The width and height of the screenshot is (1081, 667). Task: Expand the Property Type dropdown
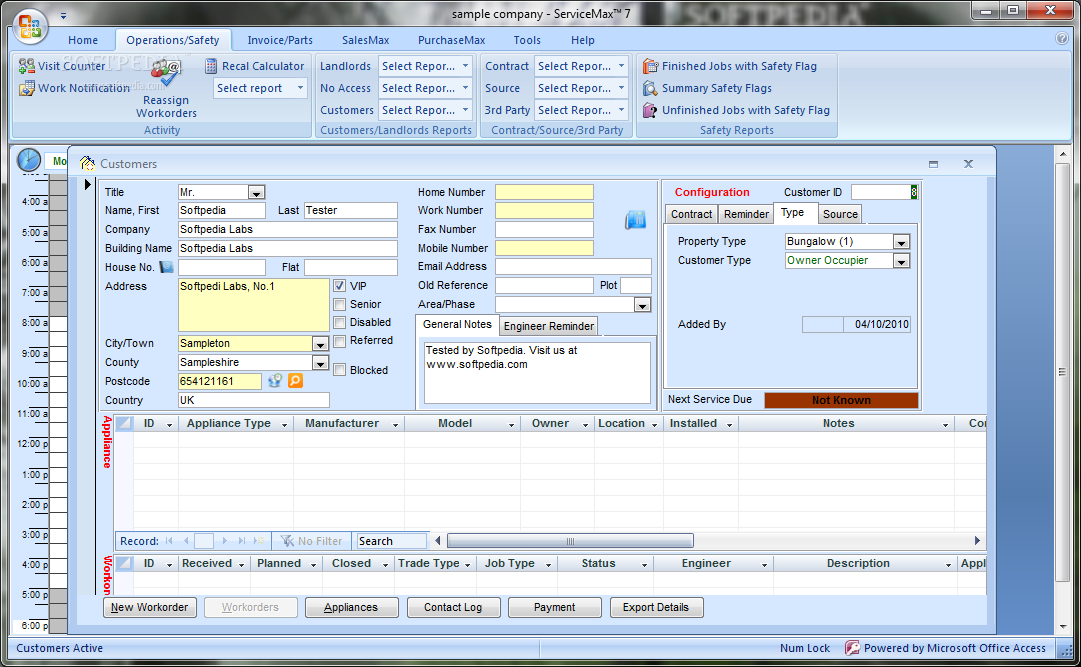[901, 242]
